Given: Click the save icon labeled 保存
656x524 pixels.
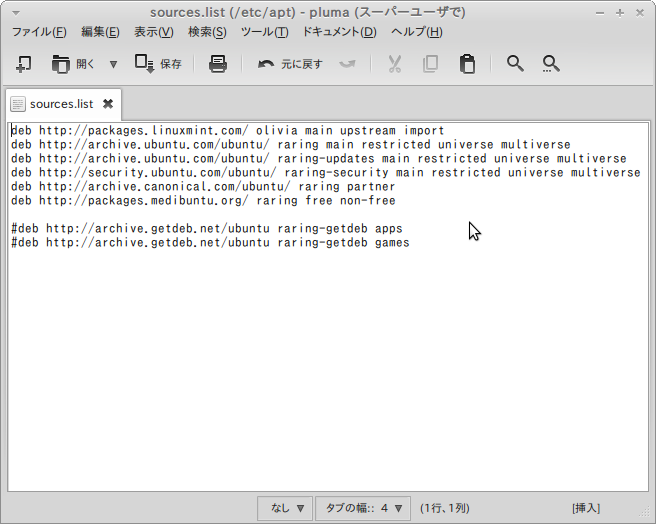Looking at the screenshot, I should click(x=145, y=64).
